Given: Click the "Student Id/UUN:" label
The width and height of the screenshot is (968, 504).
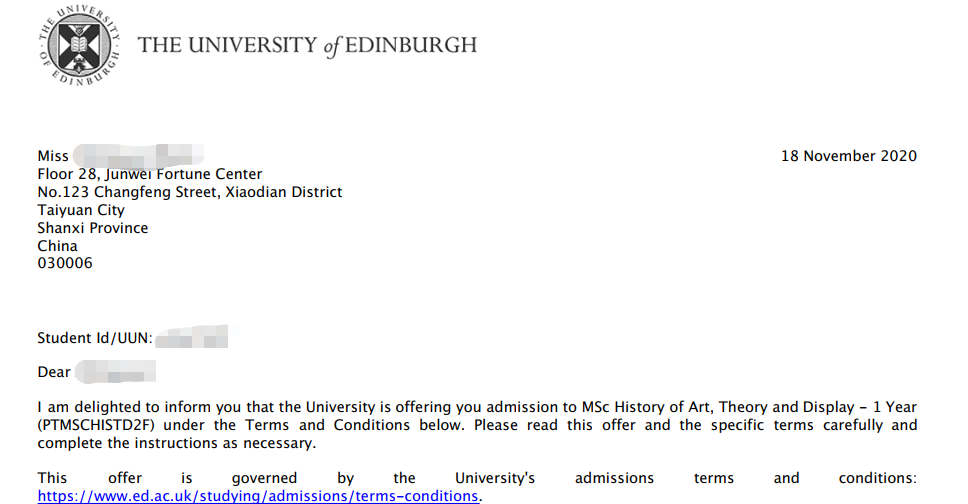Looking at the screenshot, I should click(95, 338).
